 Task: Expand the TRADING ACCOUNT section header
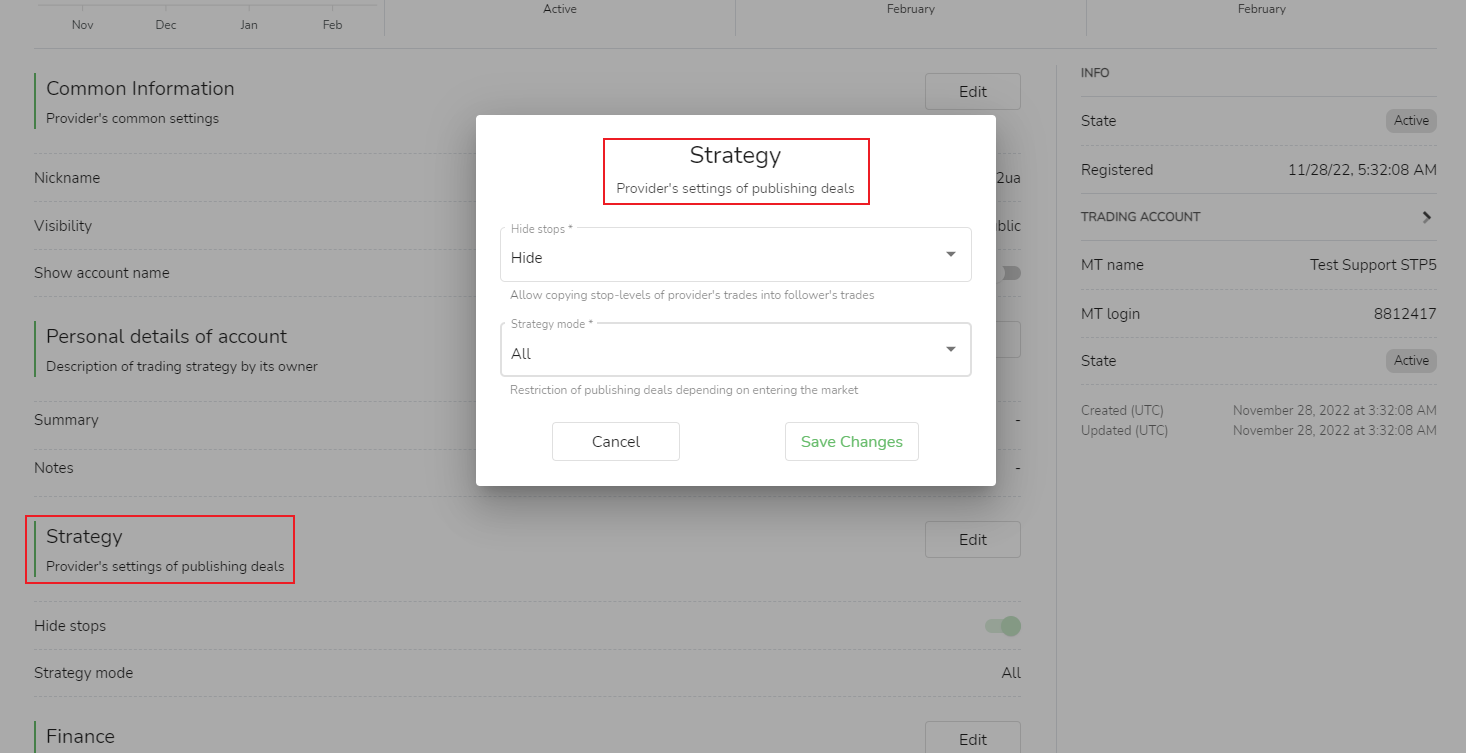pos(1141,217)
